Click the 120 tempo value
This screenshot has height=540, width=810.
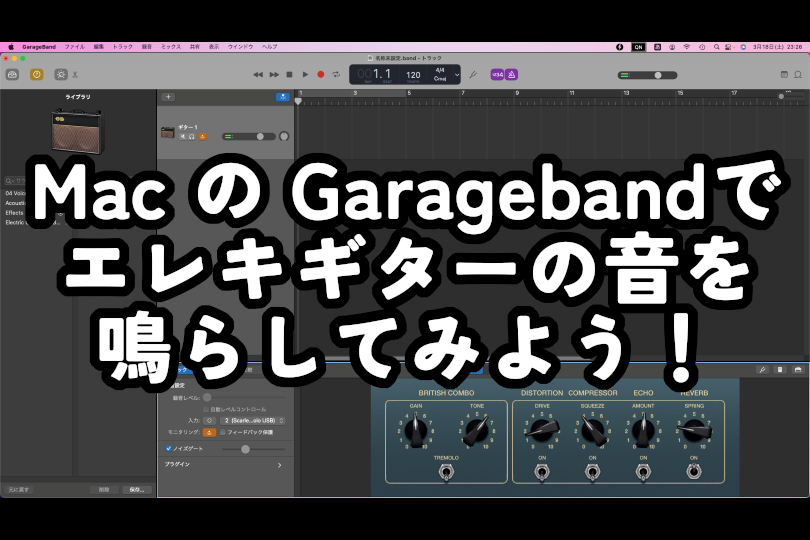(x=413, y=75)
